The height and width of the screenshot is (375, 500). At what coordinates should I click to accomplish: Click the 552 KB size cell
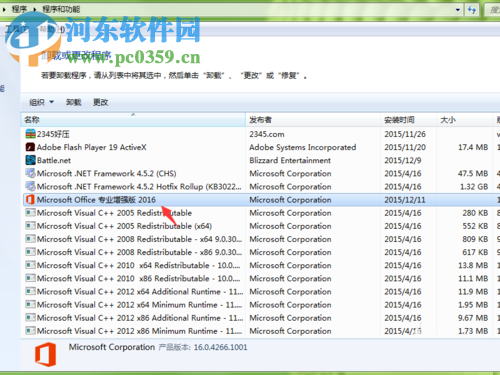click(x=475, y=226)
